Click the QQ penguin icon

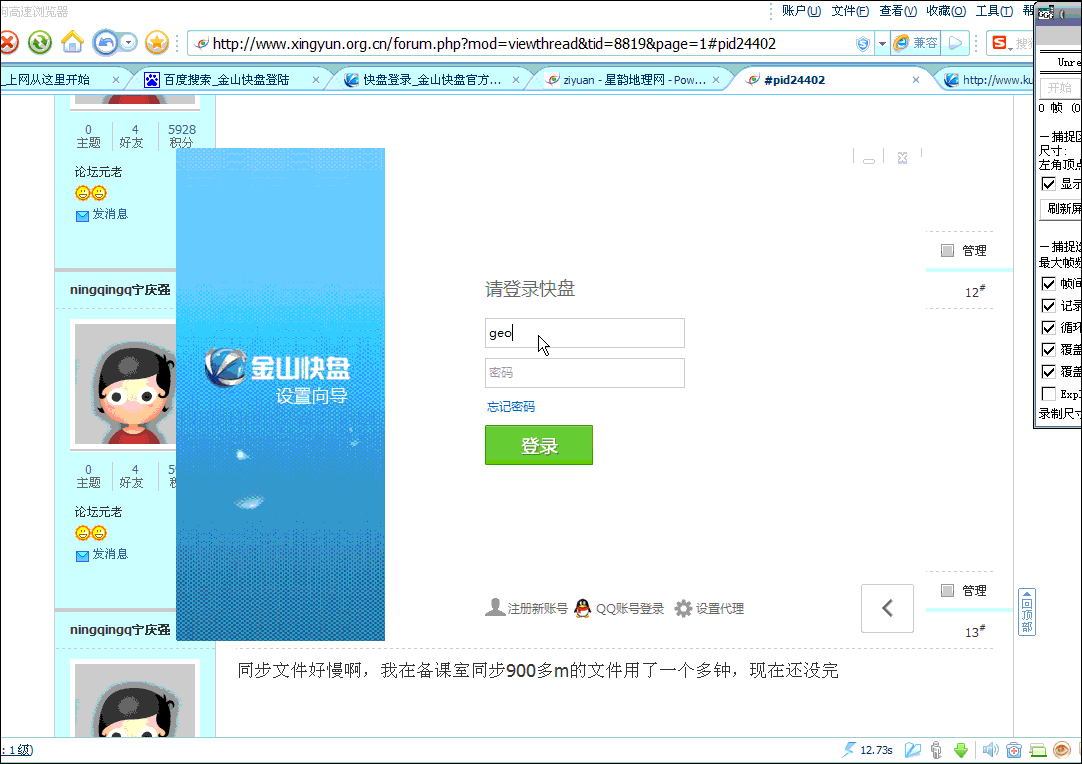(x=582, y=608)
